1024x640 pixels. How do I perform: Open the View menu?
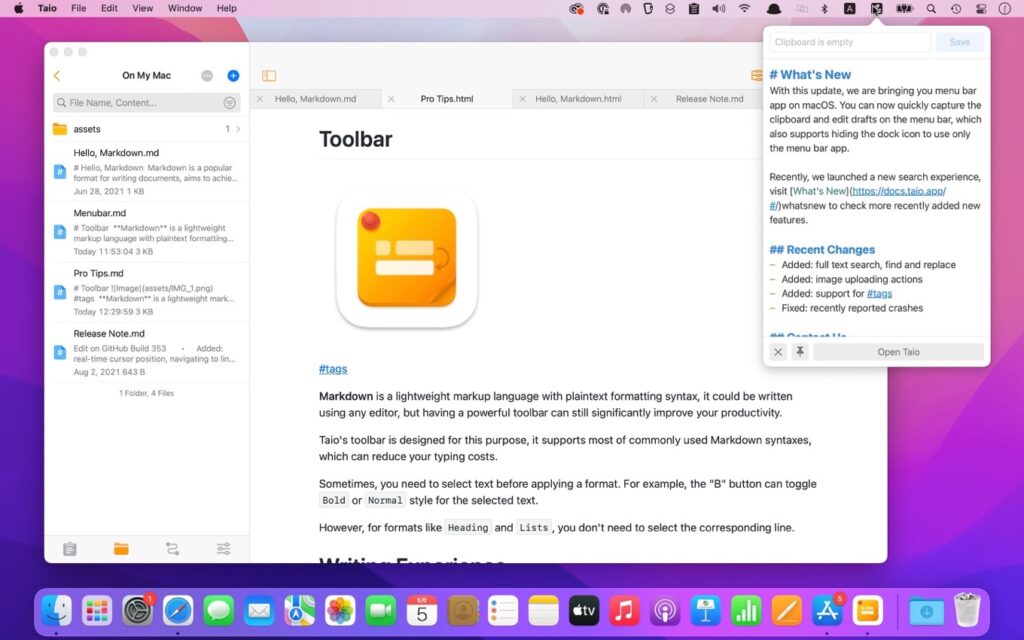pos(142,8)
